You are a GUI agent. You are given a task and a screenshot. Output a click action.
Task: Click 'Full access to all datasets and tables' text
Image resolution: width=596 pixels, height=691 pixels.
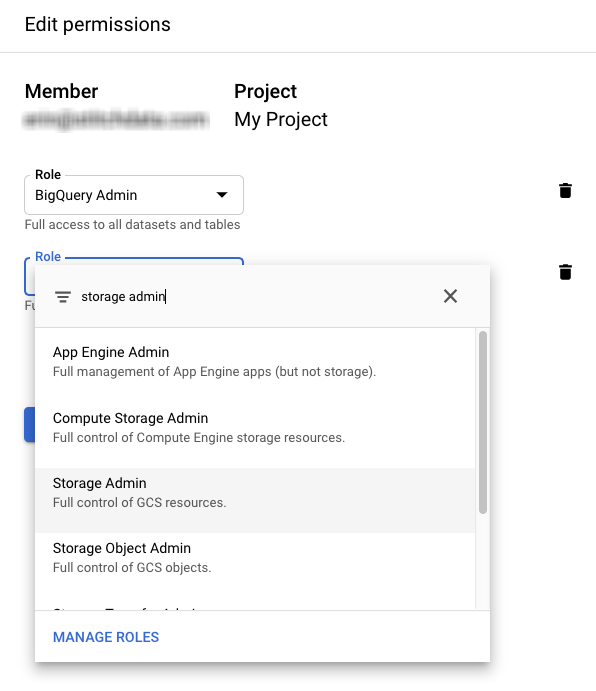pos(132,225)
